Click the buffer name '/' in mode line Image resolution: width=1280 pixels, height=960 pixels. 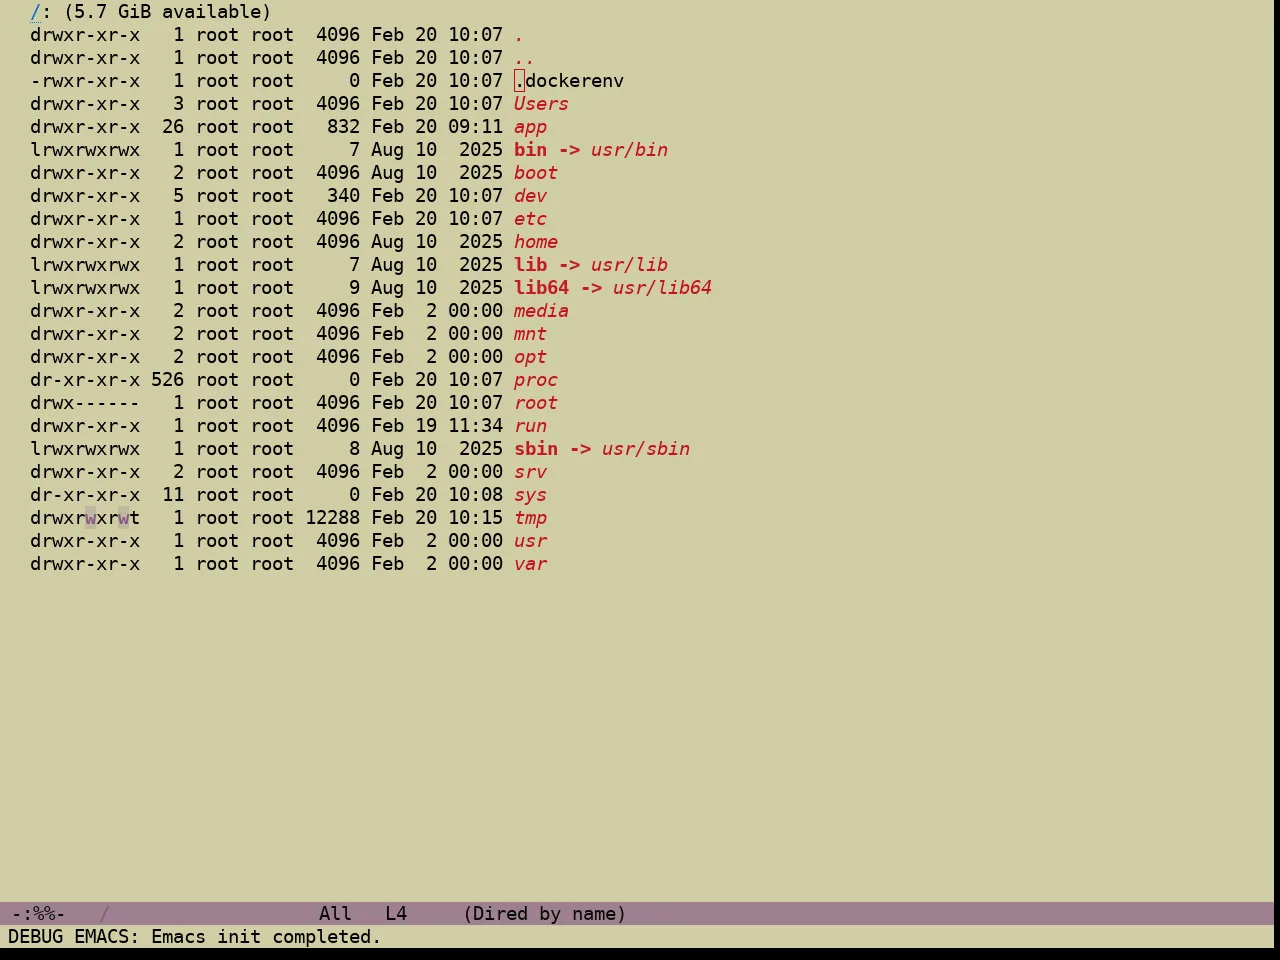[x=104, y=914]
